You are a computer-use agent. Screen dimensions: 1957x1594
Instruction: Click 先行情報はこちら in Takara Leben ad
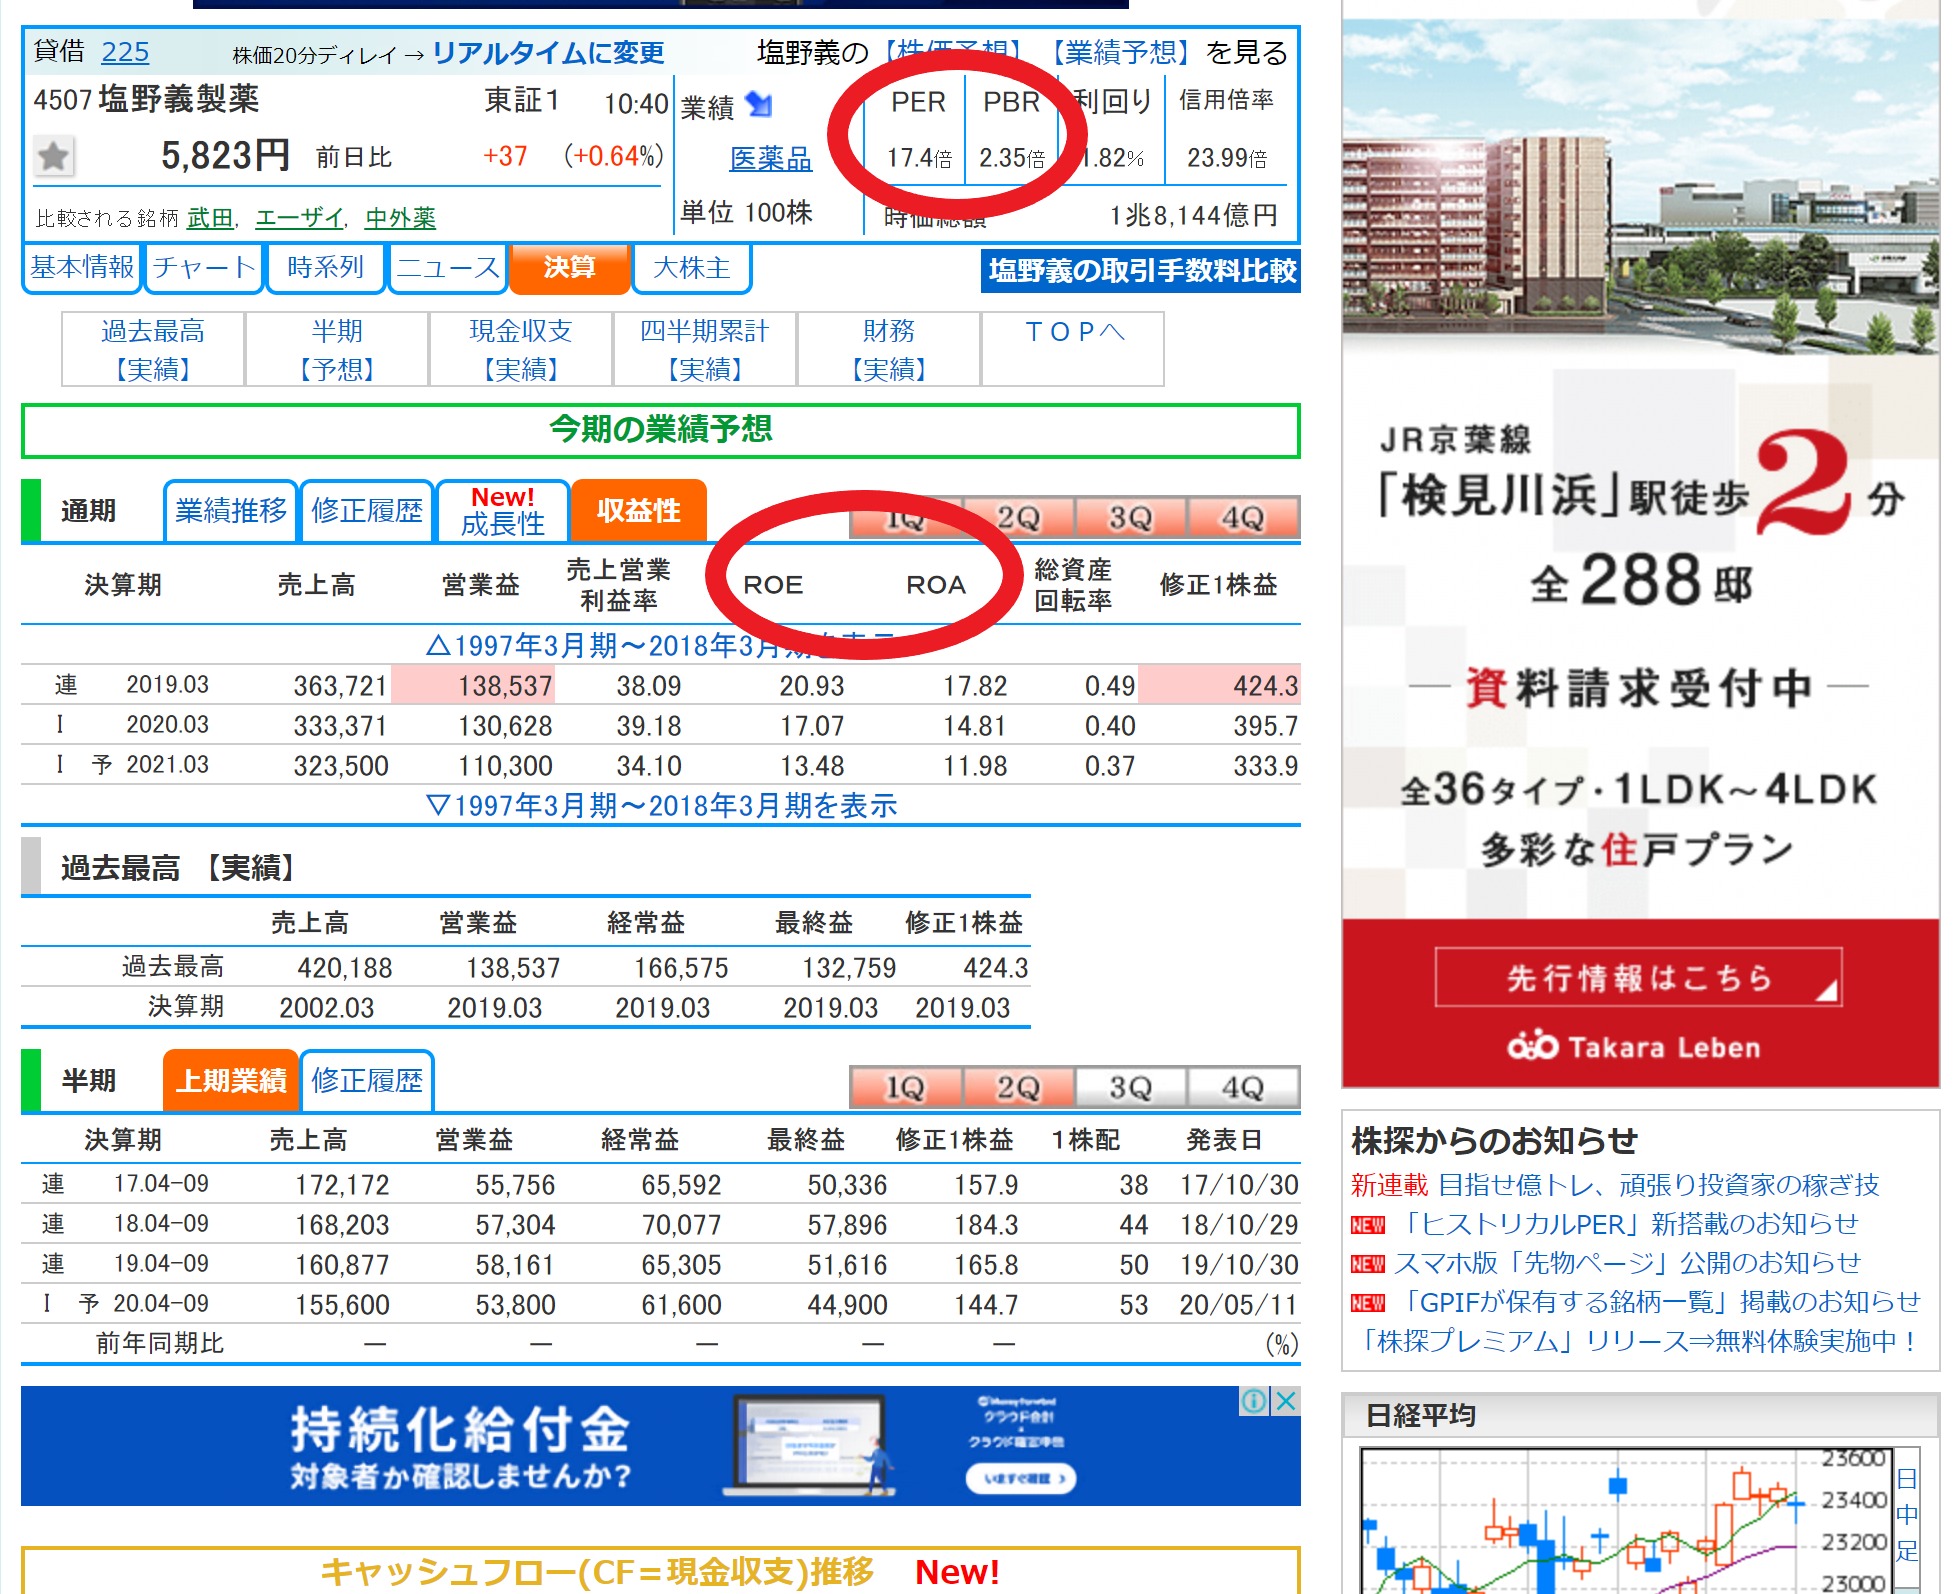(x=1639, y=977)
